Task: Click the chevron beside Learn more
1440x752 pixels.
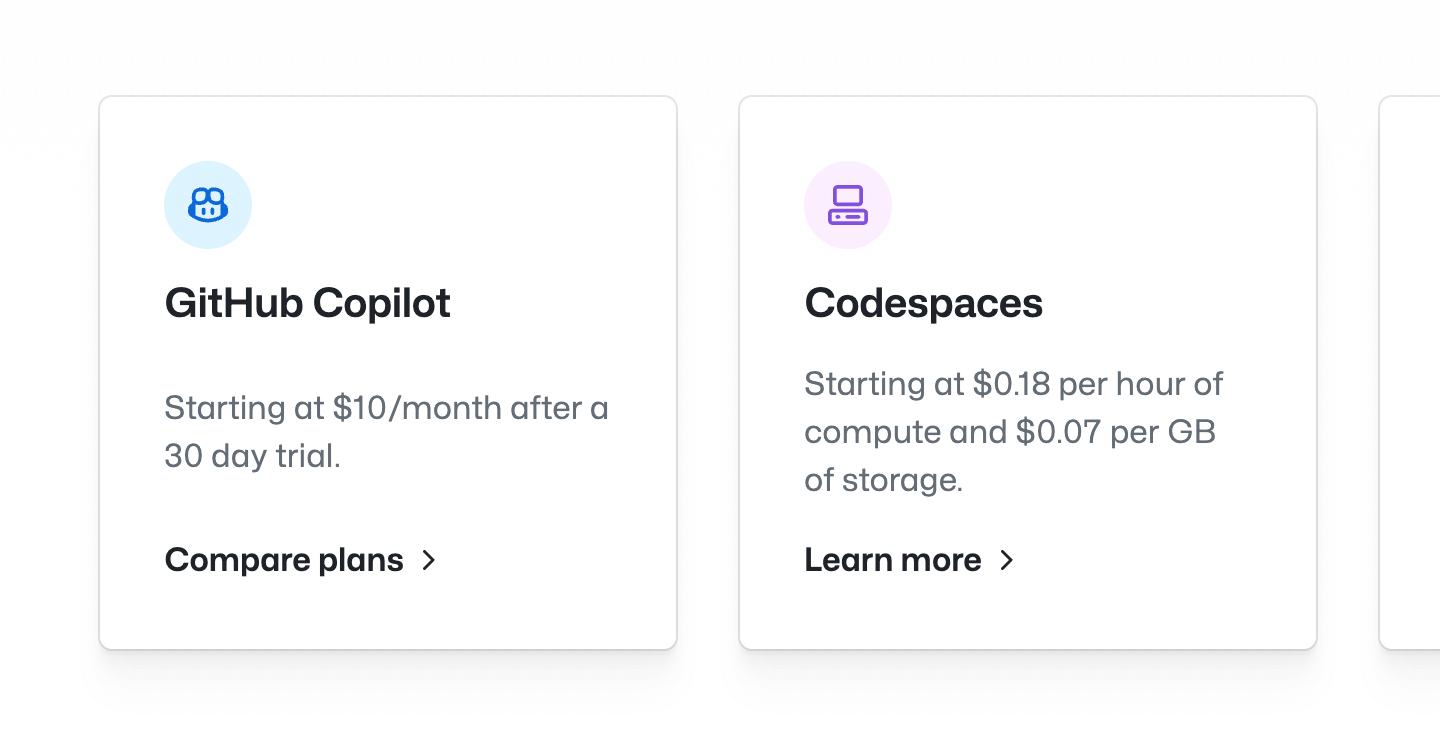Action: click(1007, 560)
